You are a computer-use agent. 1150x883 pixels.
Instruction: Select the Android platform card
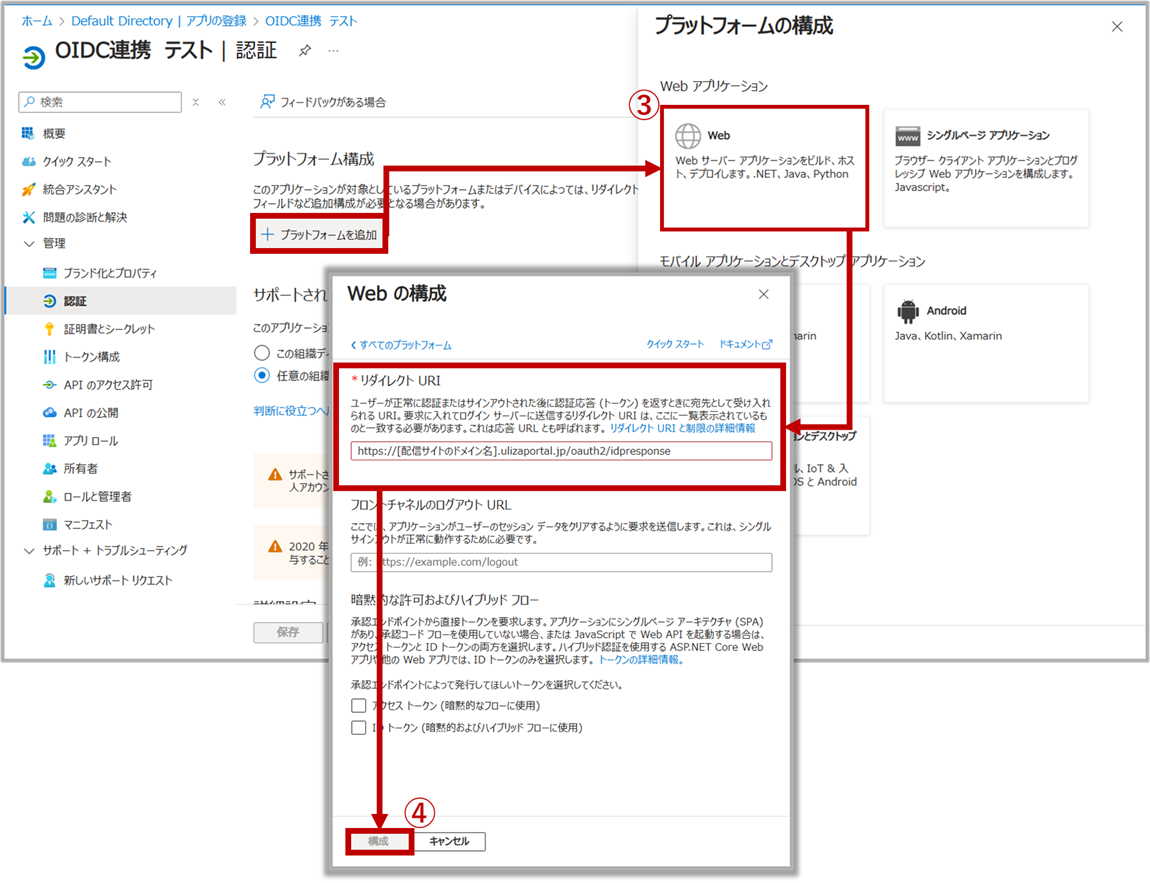pos(986,343)
